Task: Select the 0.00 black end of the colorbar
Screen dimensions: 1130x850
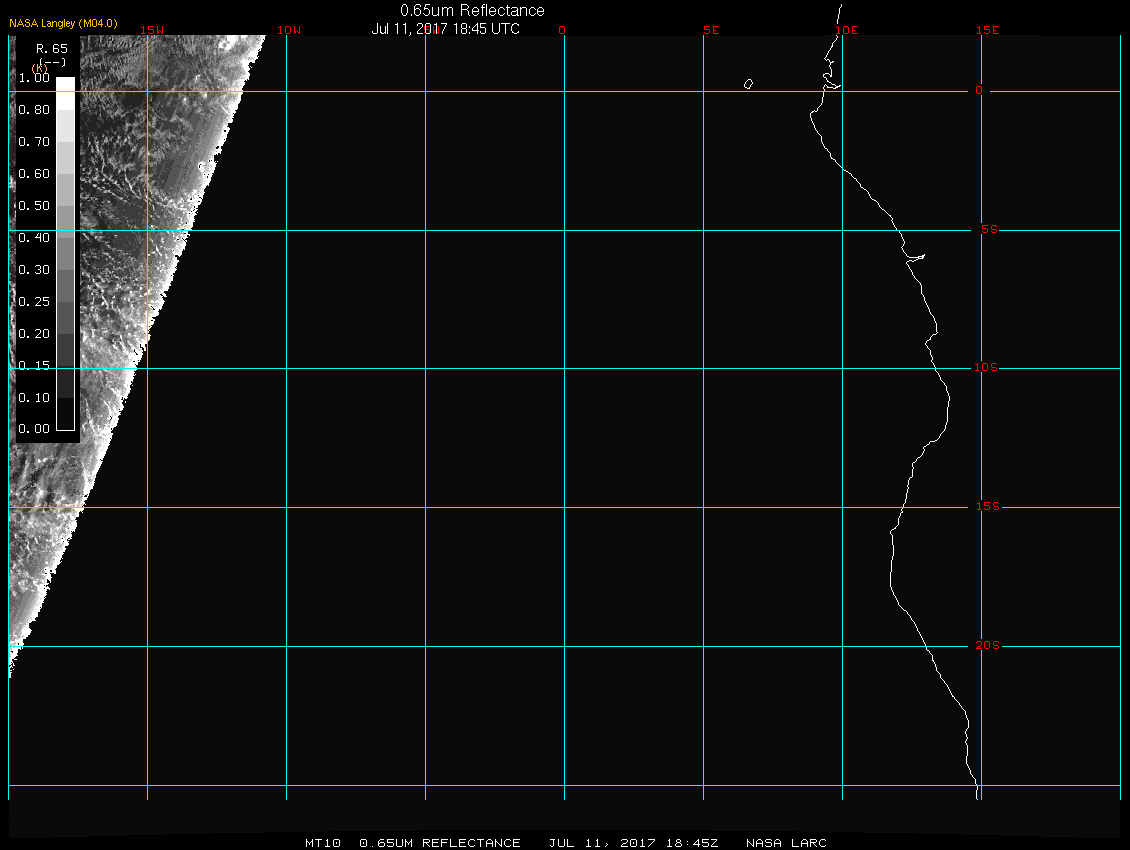Action: coord(65,422)
